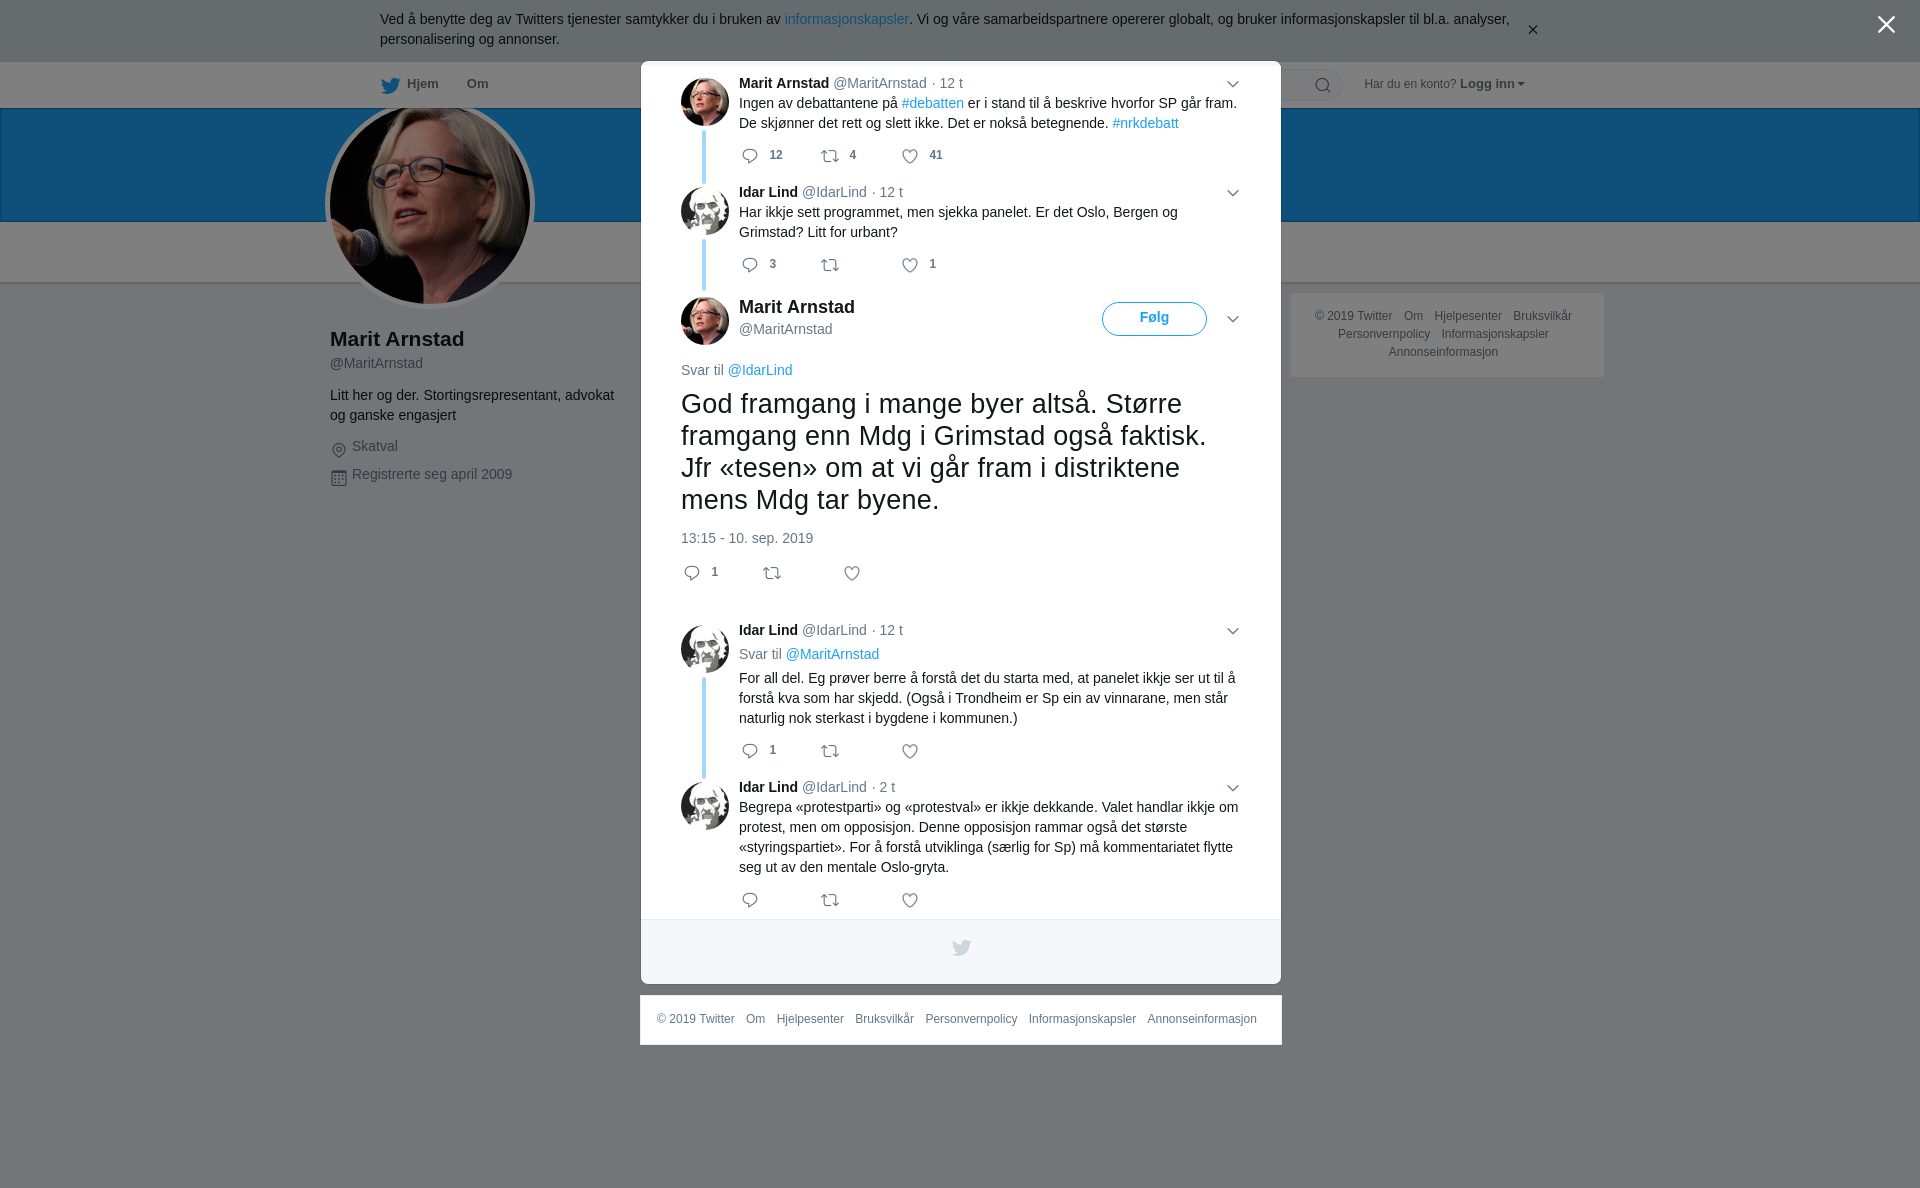Open the Om menu item in header

477,84
